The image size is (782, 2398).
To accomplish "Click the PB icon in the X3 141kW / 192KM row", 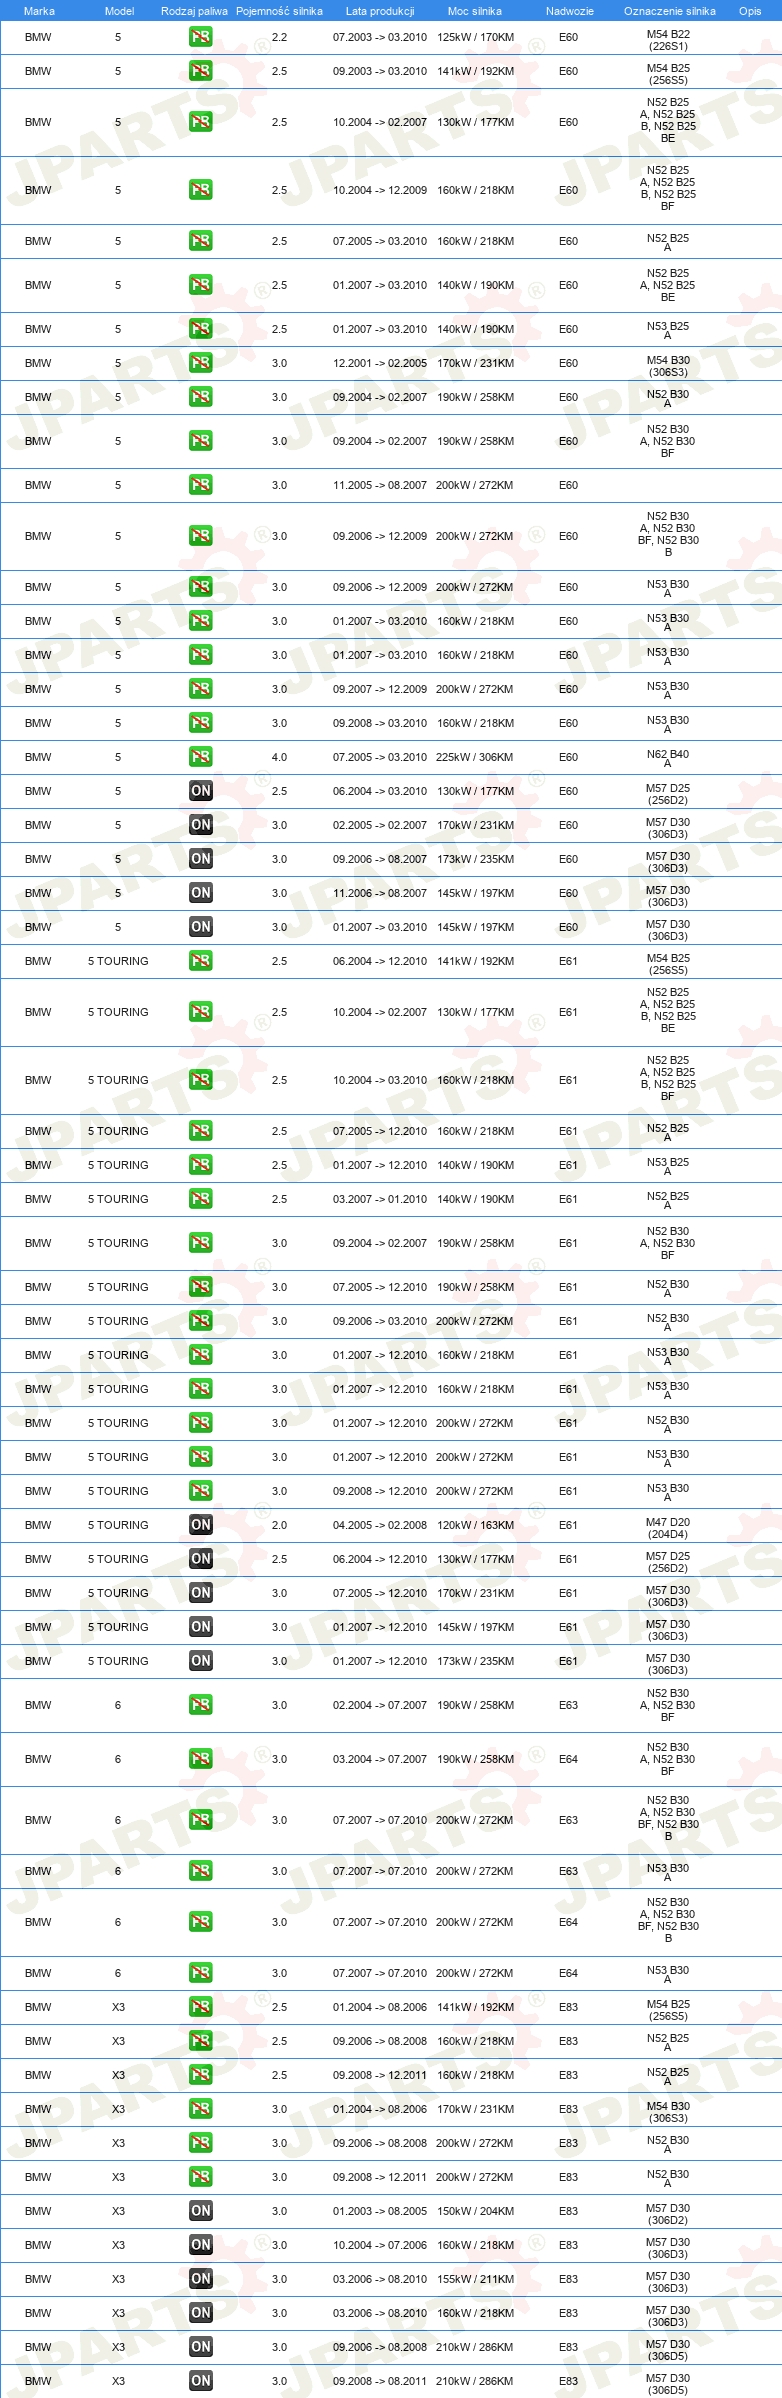I will (201, 2007).
